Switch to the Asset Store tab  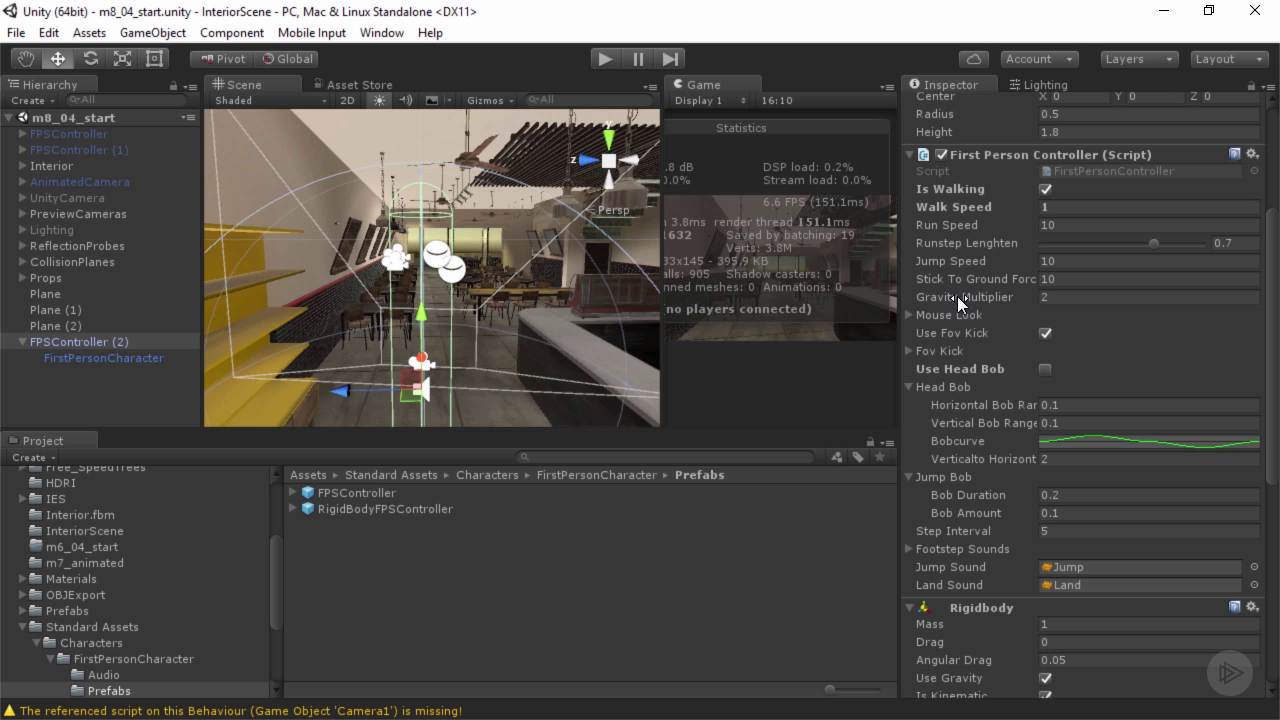click(x=353, y=85)
